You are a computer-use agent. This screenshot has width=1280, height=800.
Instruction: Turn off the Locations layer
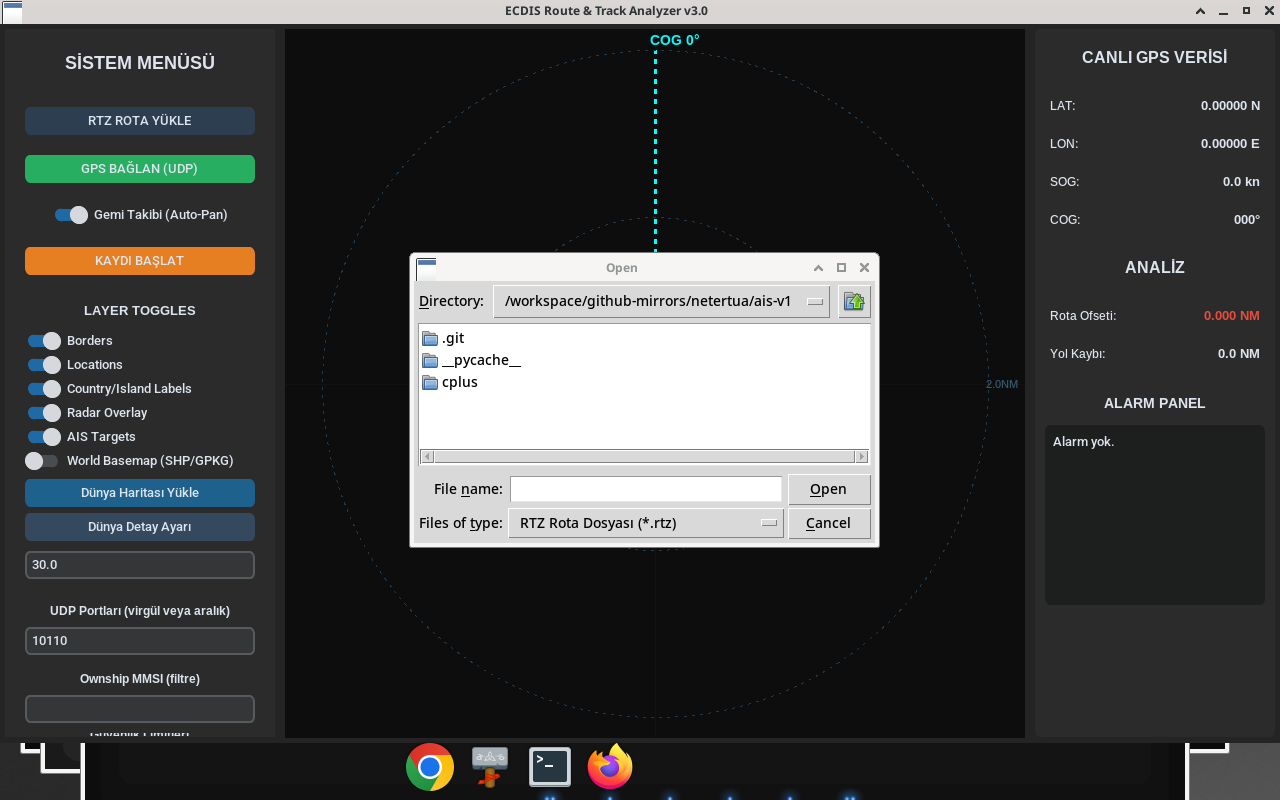tap(44, 365)
